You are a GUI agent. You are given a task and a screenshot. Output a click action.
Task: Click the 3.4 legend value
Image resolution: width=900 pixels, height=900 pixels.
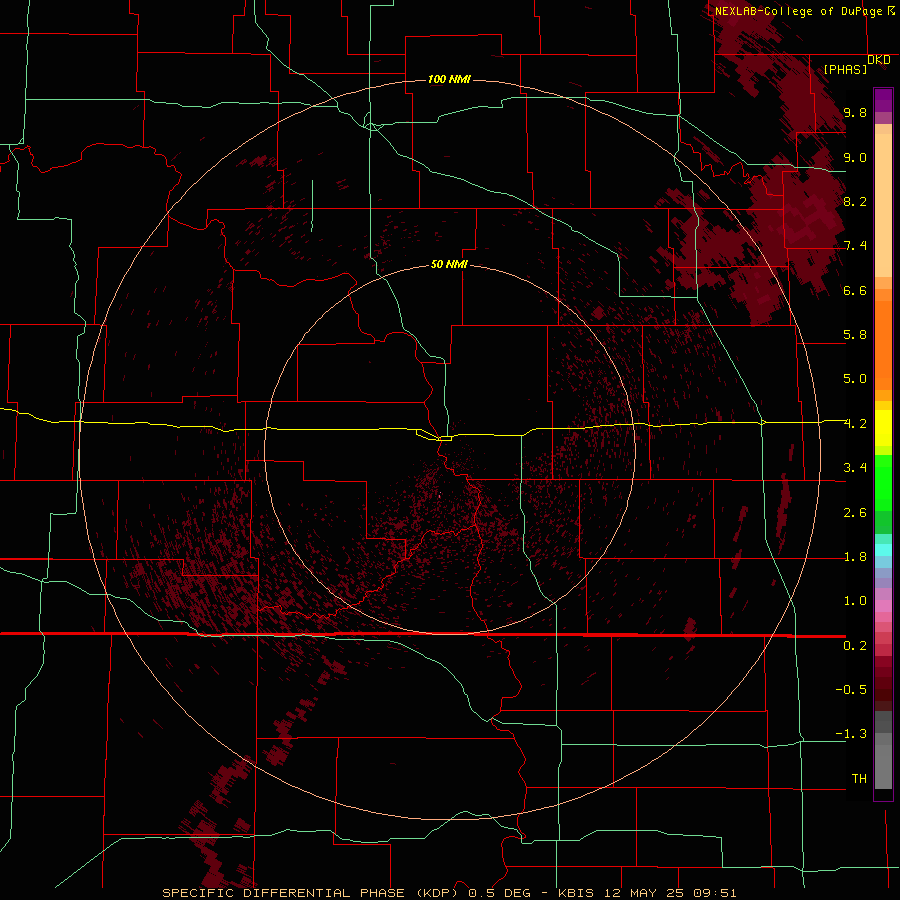point(855,468)
